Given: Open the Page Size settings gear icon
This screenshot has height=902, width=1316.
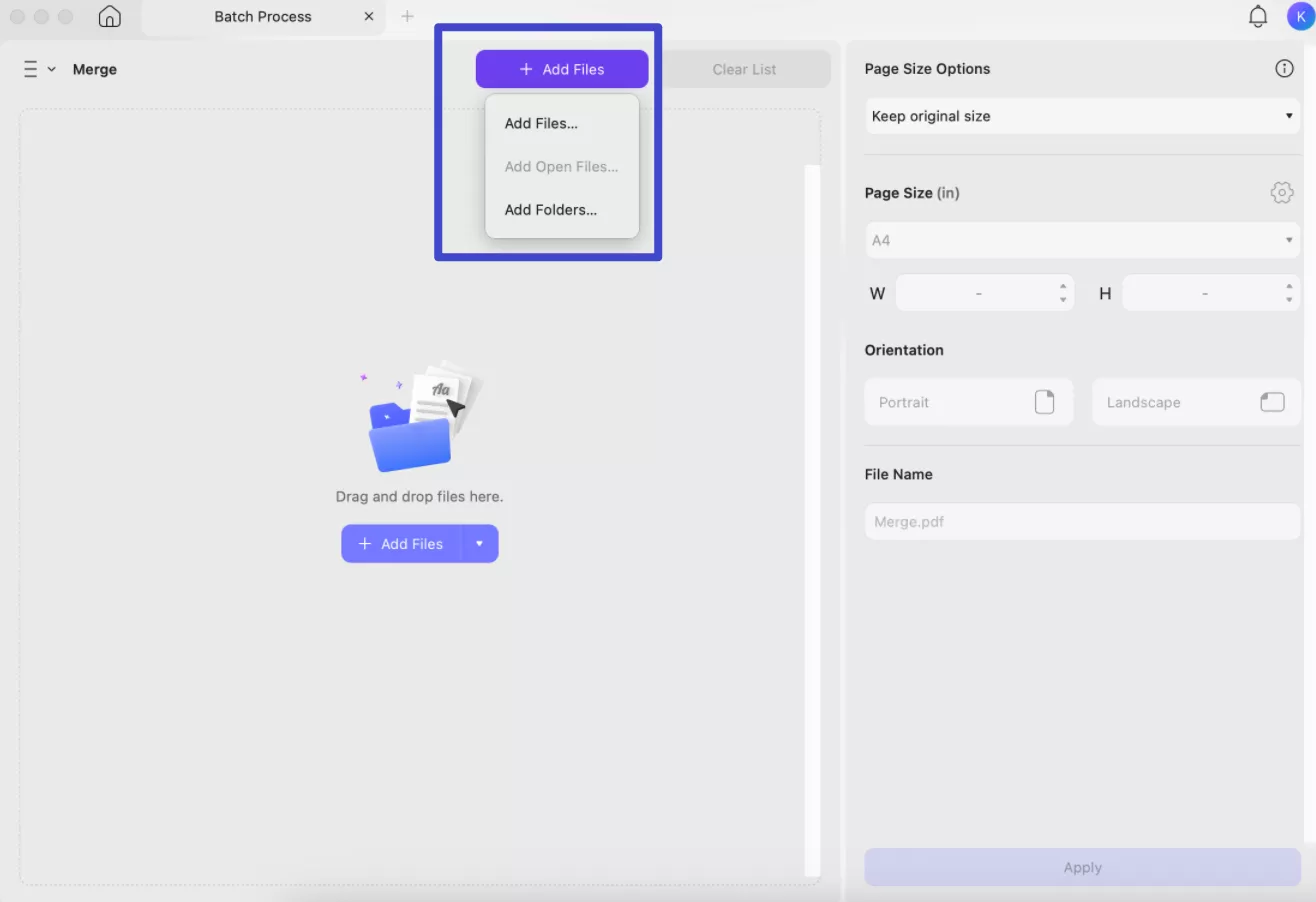Looking at the screenshot, I should tap(1281, 192).
